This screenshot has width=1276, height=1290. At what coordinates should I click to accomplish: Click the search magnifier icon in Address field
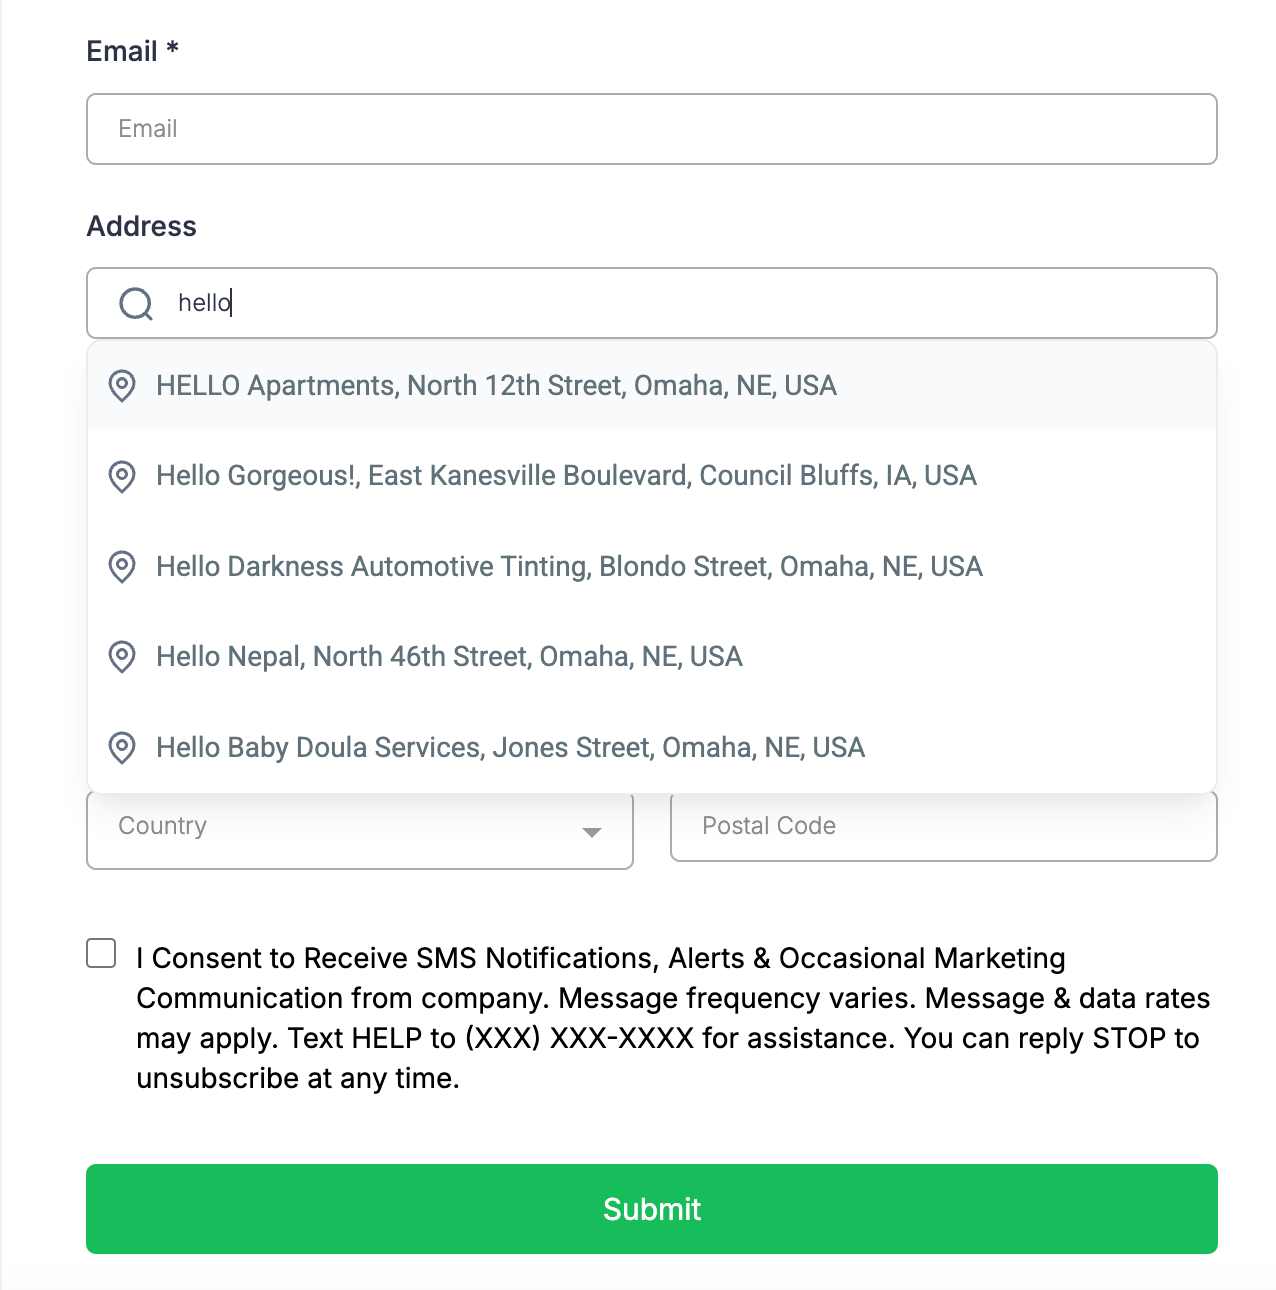[x=135, y=303]
